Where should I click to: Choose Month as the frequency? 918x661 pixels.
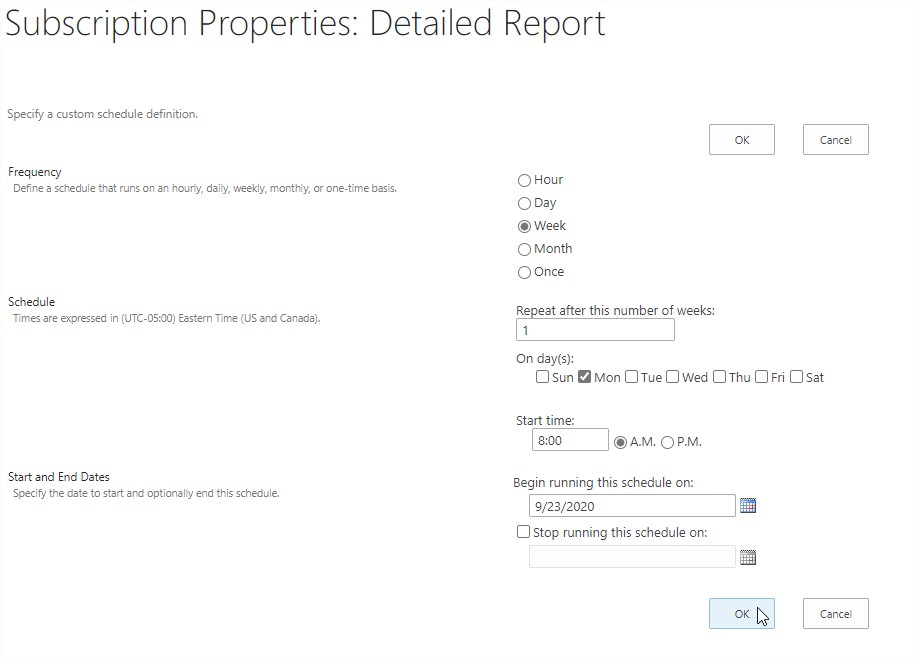click(524, 249)
